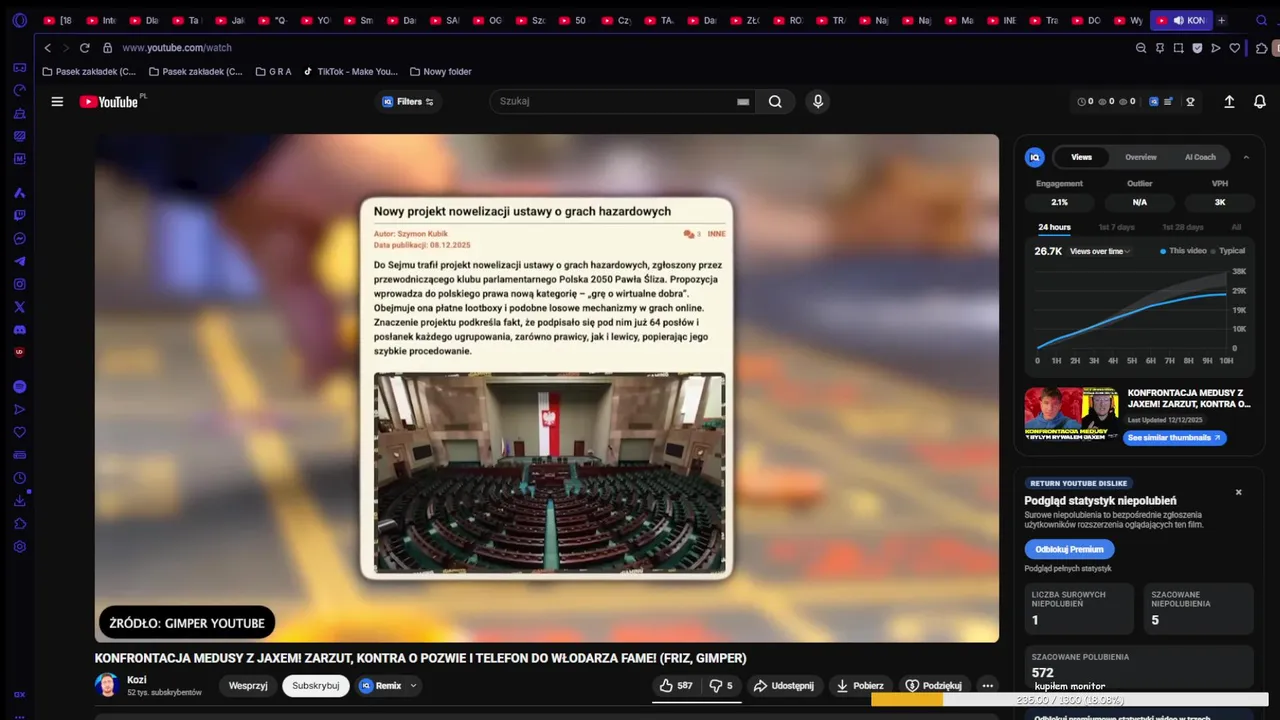This screenshot has height=720, width=1280.
Task: Open the Nowy folder bookmark folder
Action: (x=440, y=72)
